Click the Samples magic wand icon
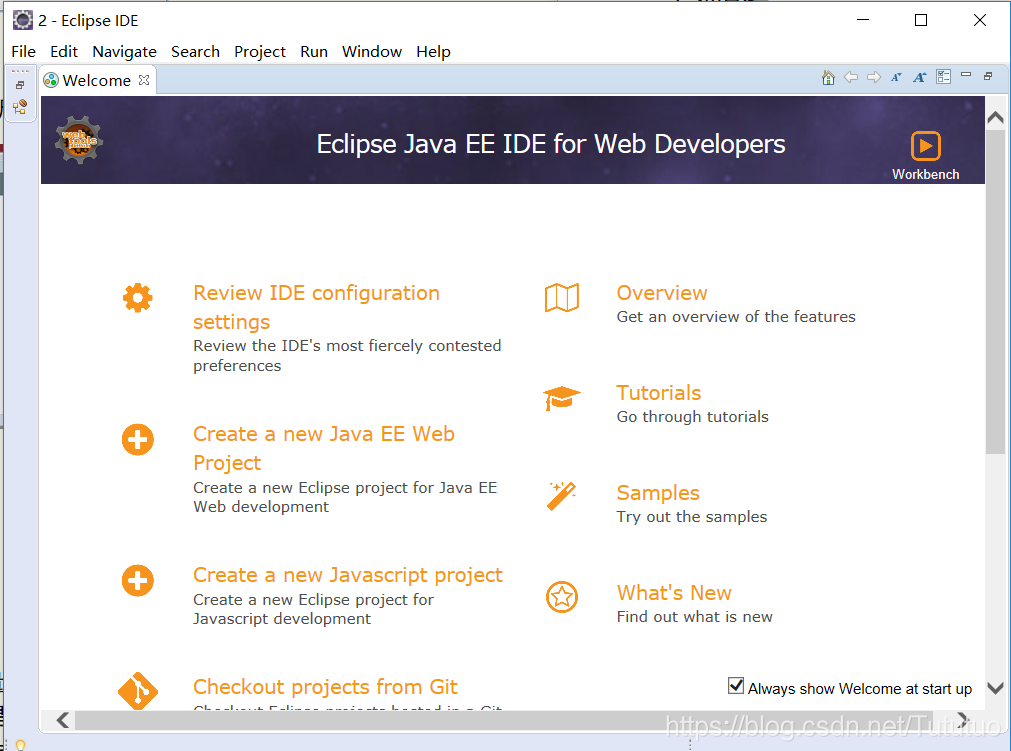Screen dimensions: 1011x751 (x=562, y=496)
